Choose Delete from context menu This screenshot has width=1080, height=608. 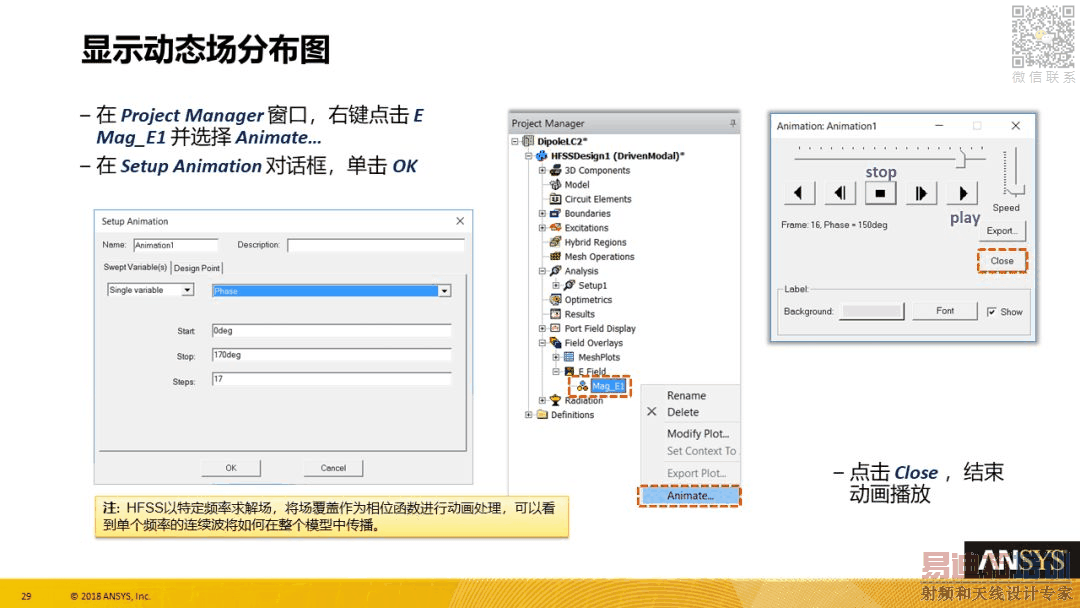pos(683,412)
